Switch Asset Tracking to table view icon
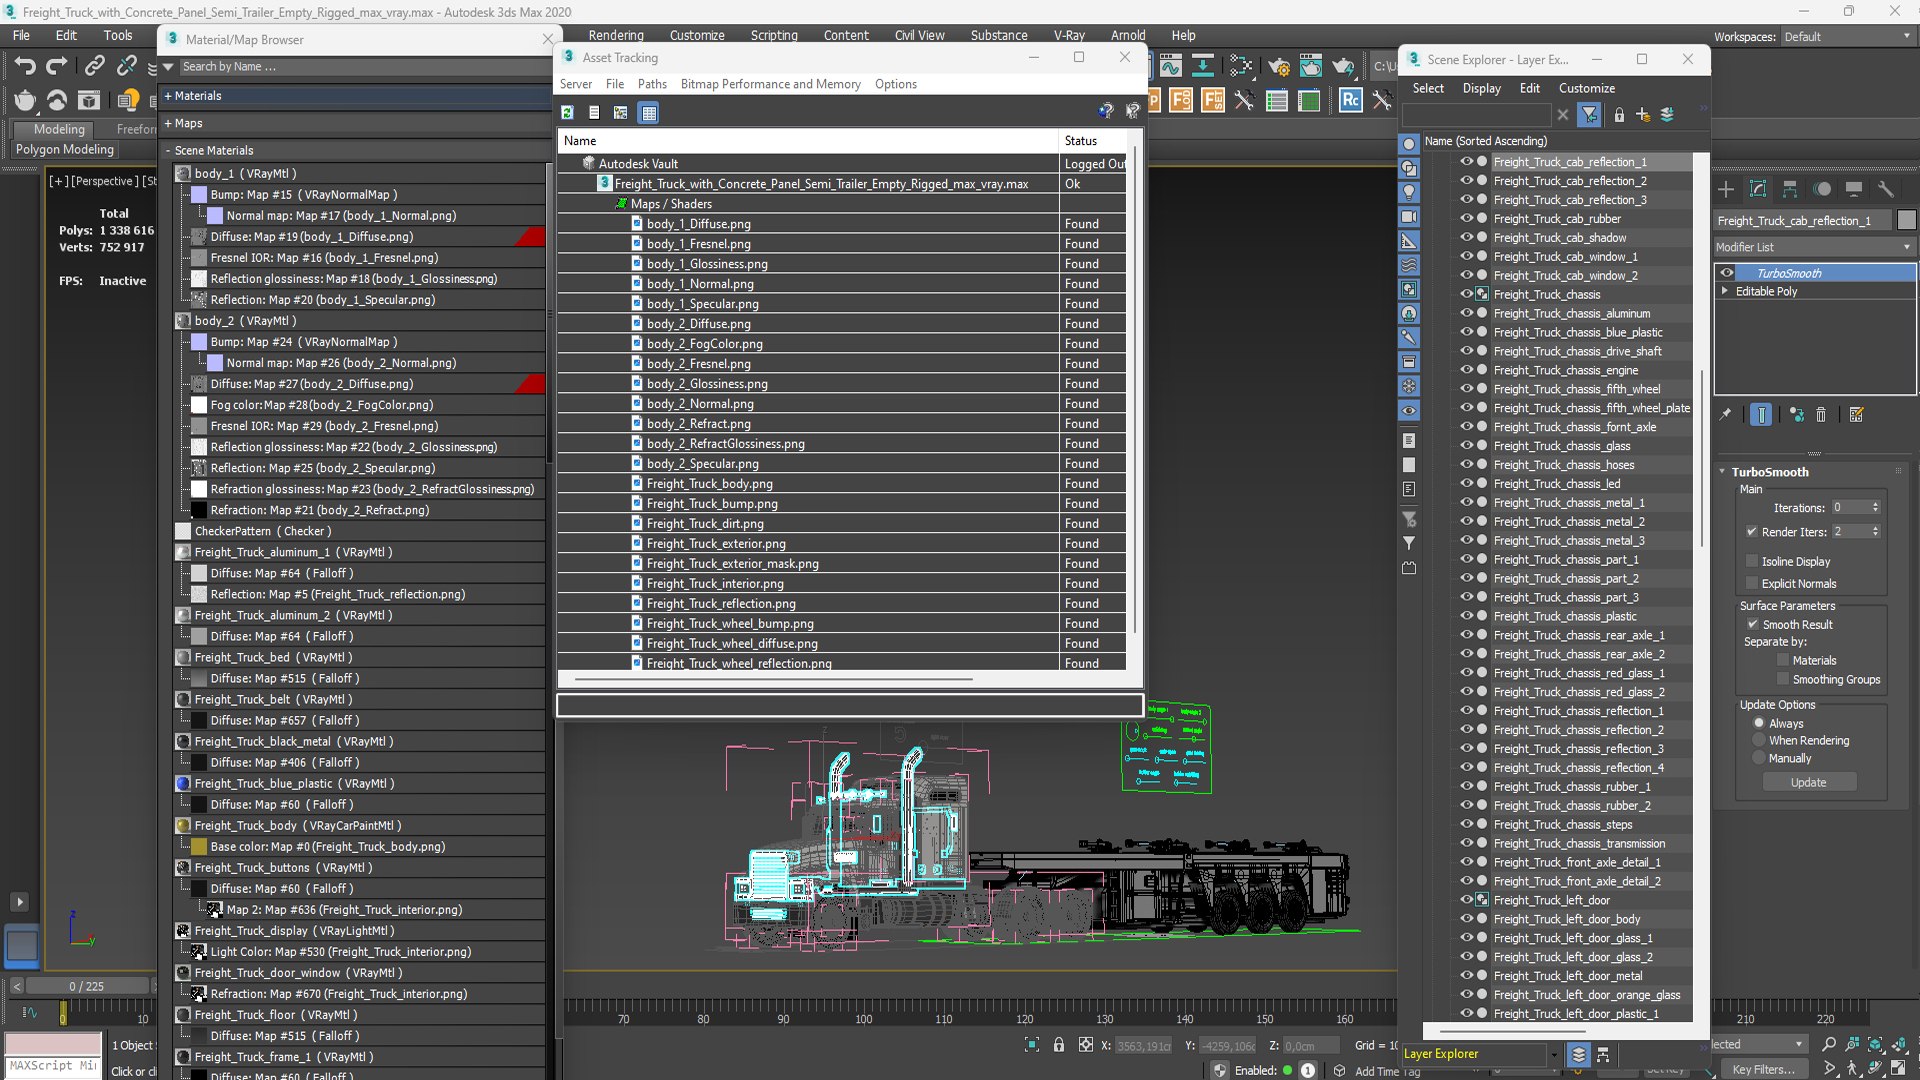 [649, 112]
